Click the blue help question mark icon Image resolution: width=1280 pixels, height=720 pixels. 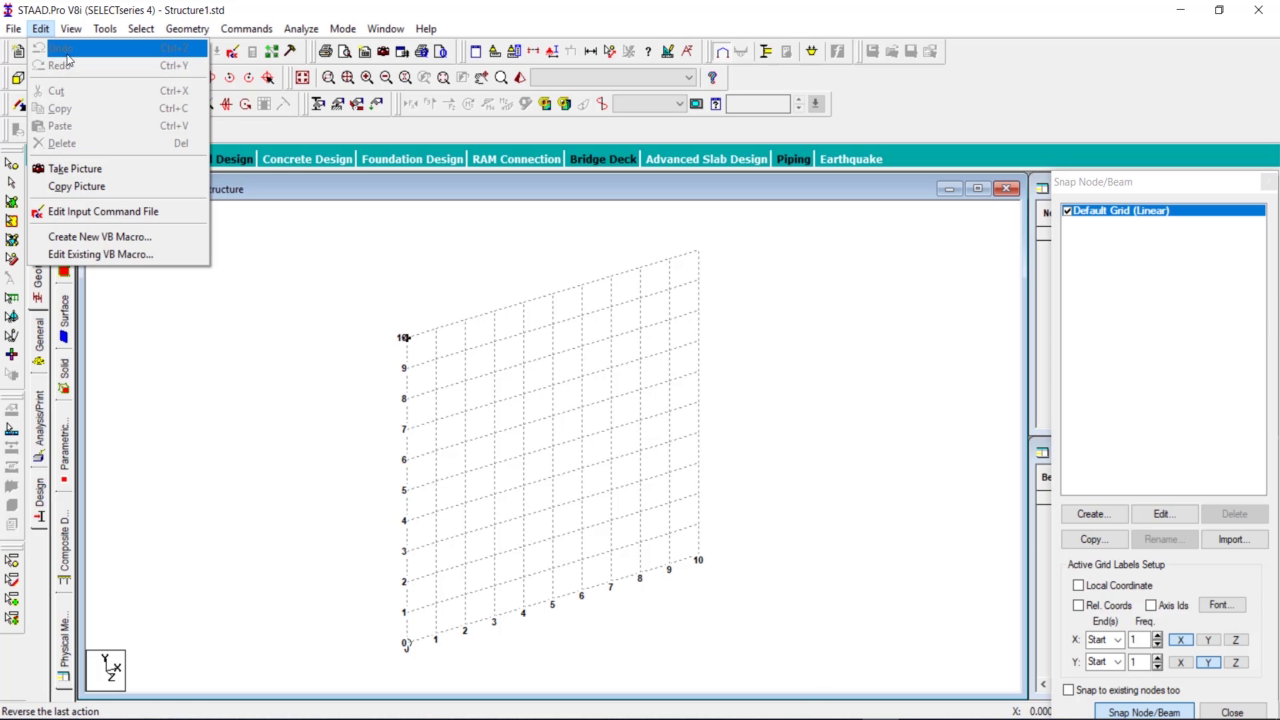[x=712, y=77]
